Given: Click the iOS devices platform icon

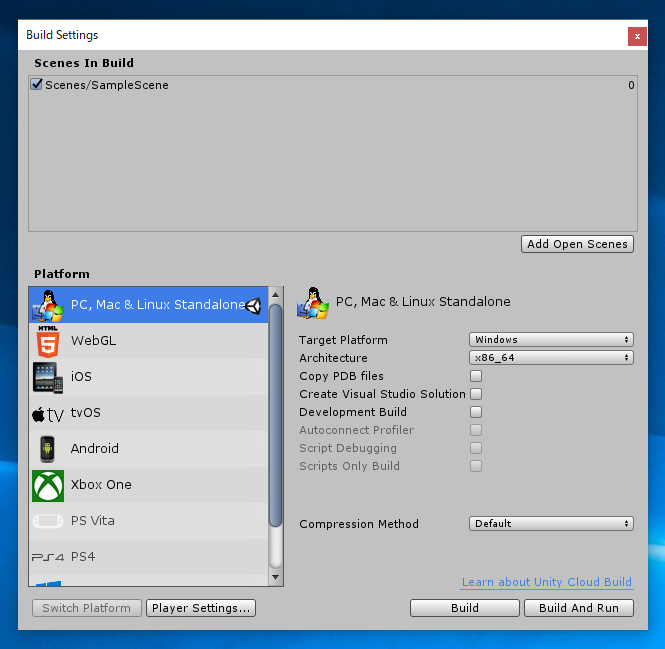Looking at the screenshot, I should tap(48, 378).
